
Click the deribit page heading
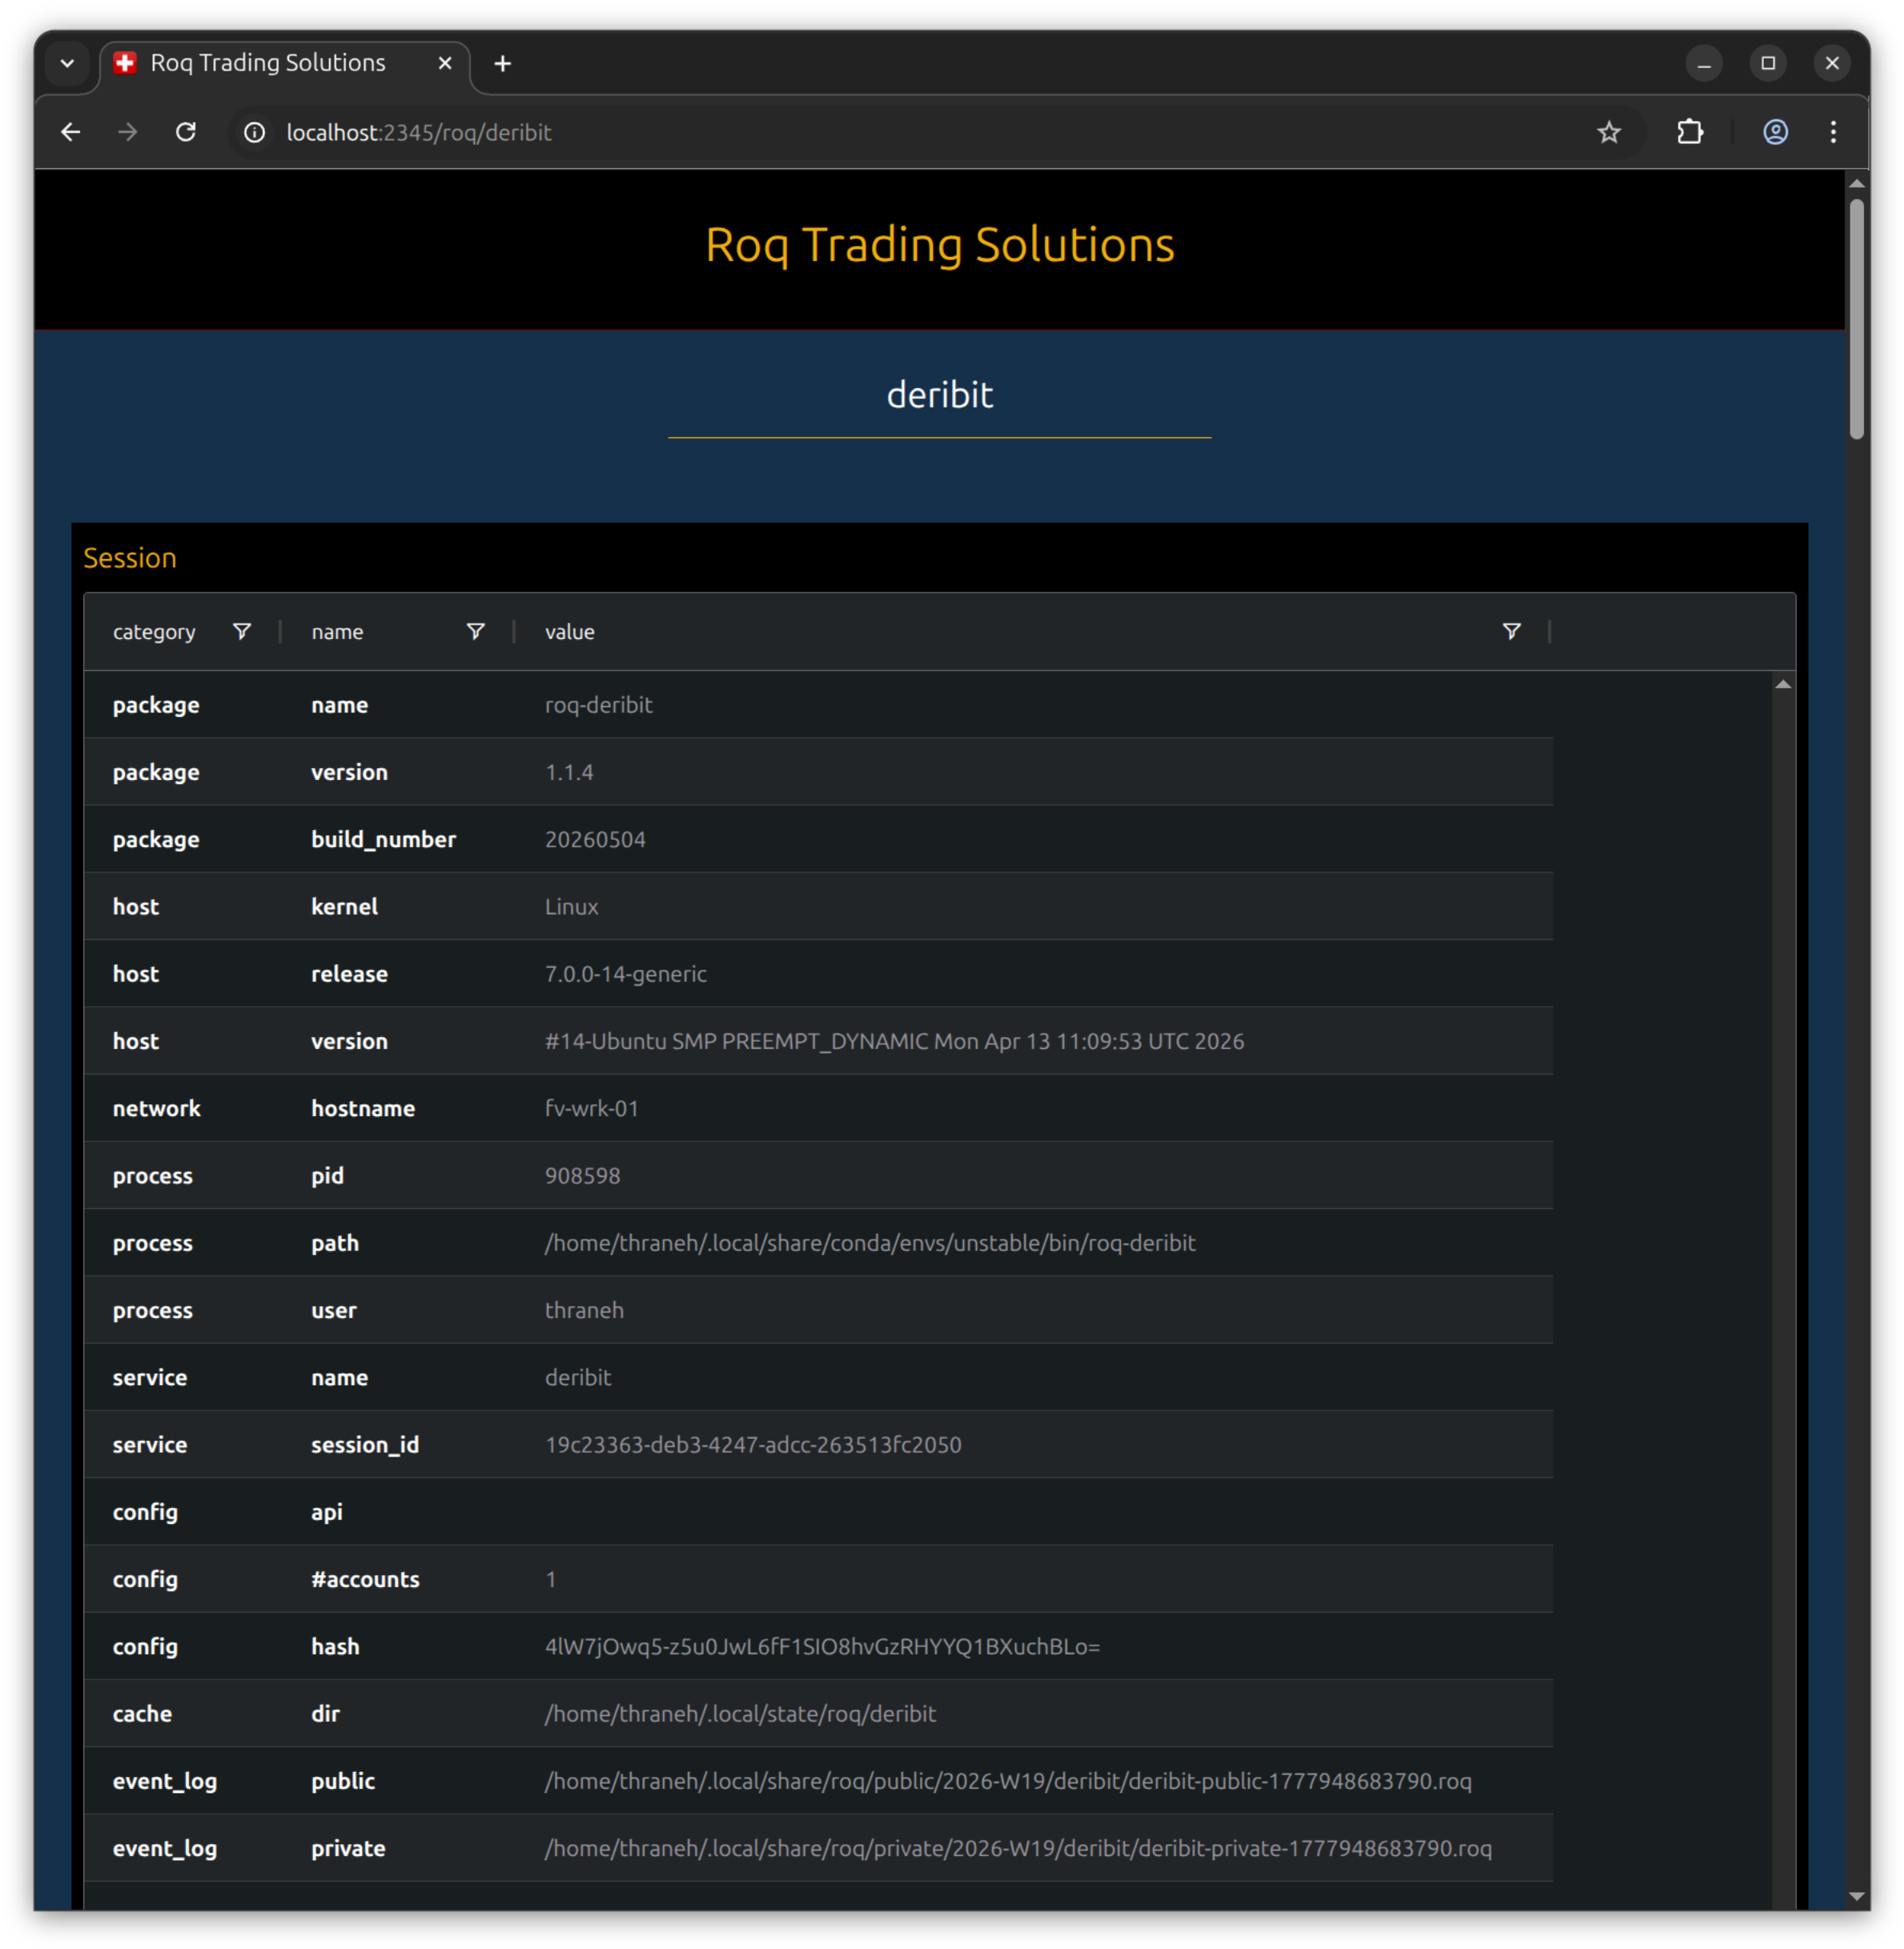click(x=939, y=395)
